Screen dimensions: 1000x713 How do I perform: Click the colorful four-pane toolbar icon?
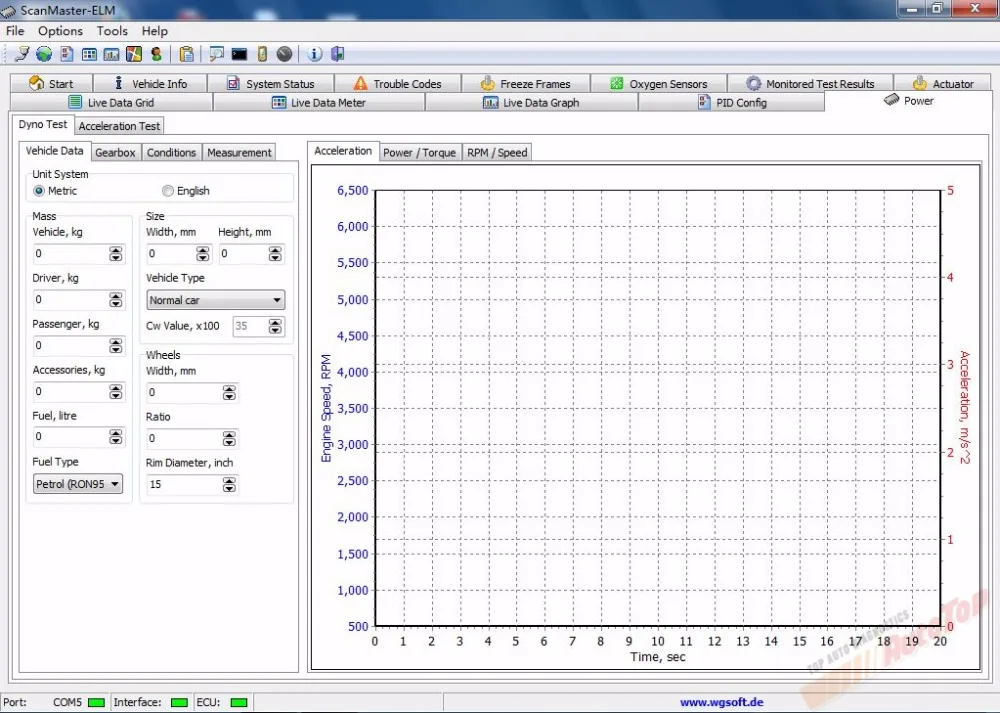tap(134, 54)
